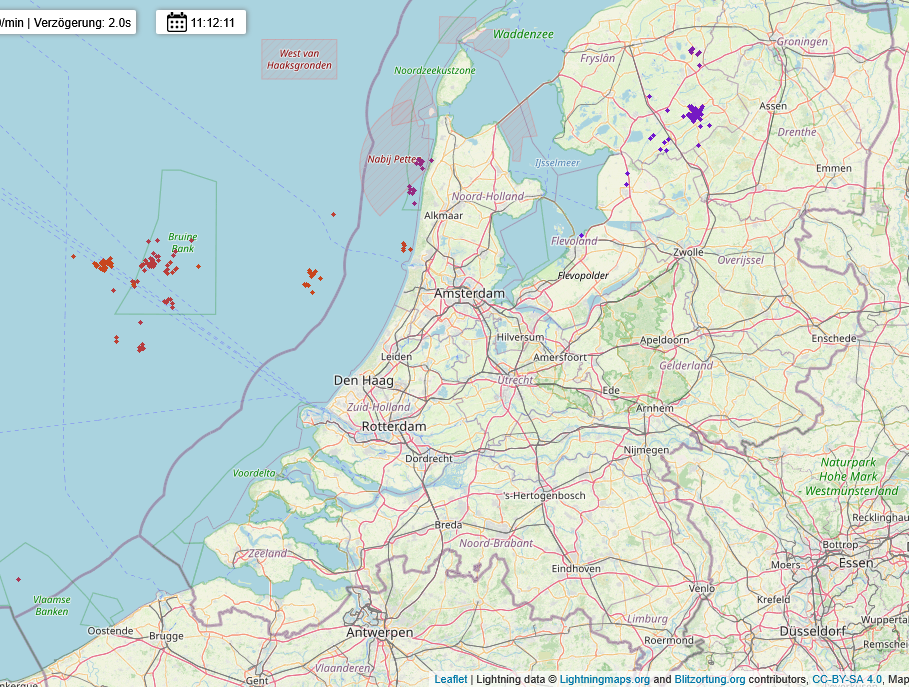Click the Enschede city label
This screenshot has width=909, height=687.
point(834,339)
